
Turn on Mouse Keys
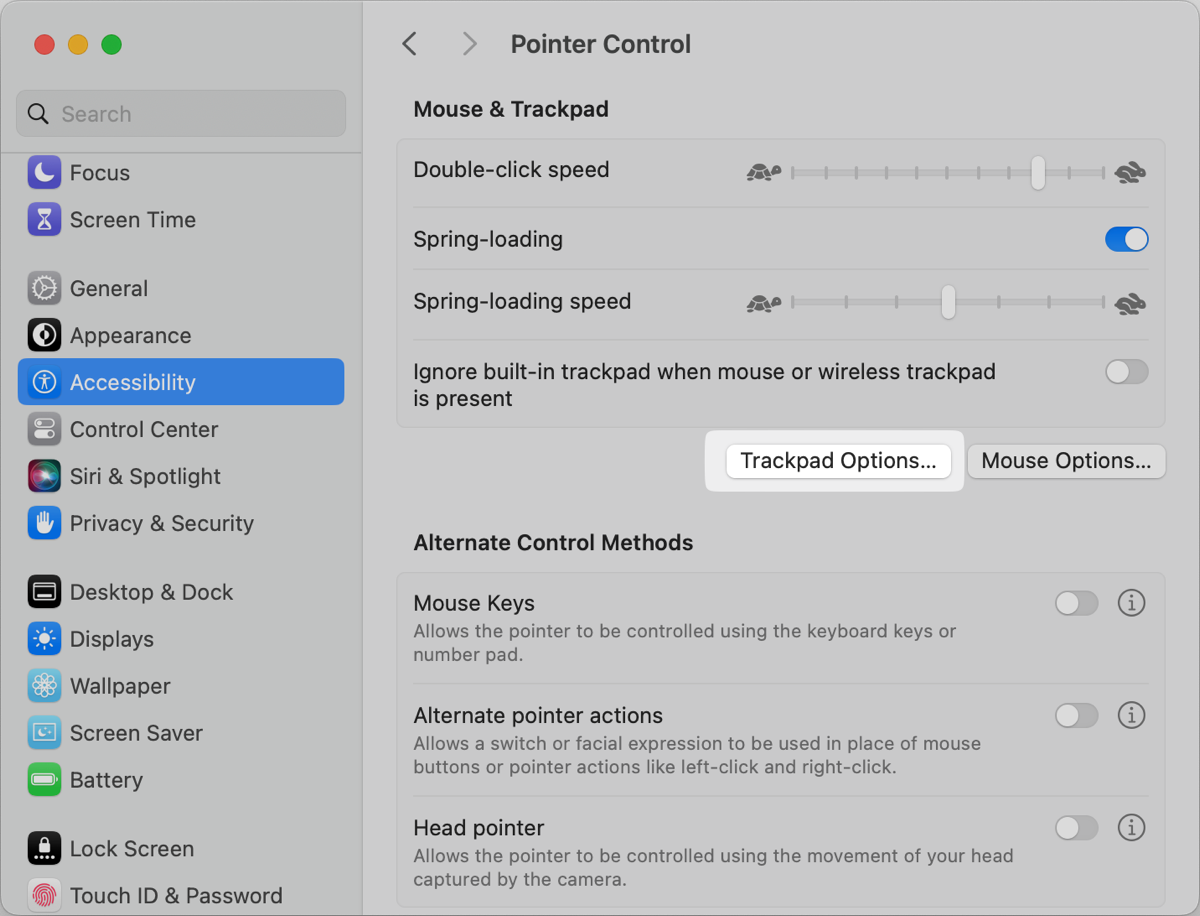(x=1076, y=604)
